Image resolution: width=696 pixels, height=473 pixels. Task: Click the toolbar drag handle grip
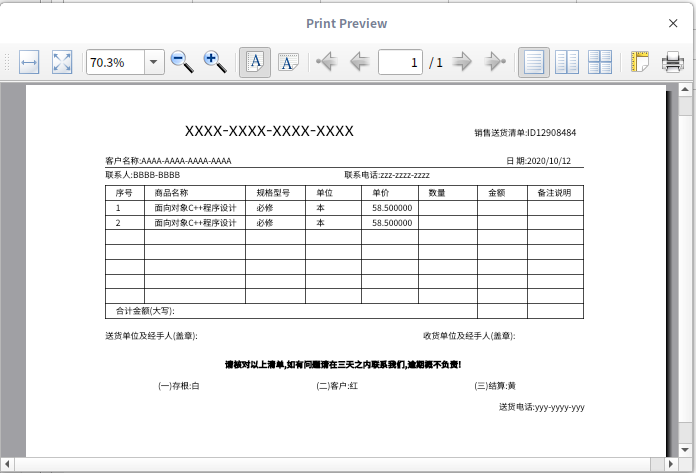pos(7,62)
